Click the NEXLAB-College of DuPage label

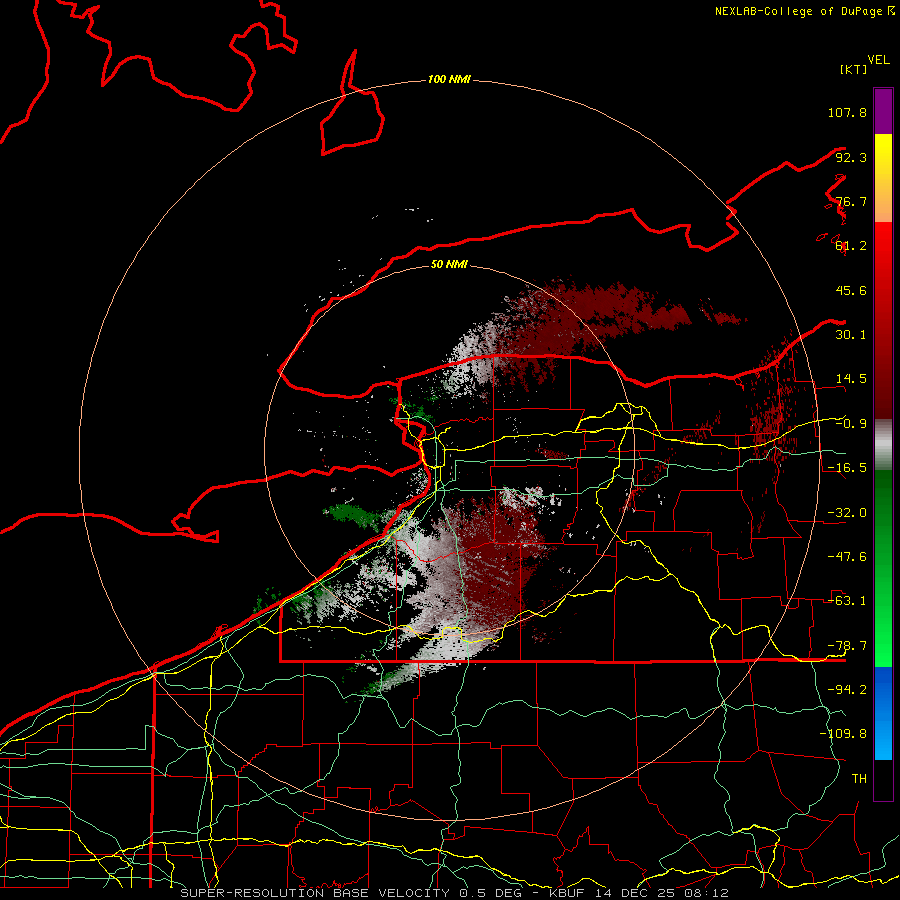804,11
